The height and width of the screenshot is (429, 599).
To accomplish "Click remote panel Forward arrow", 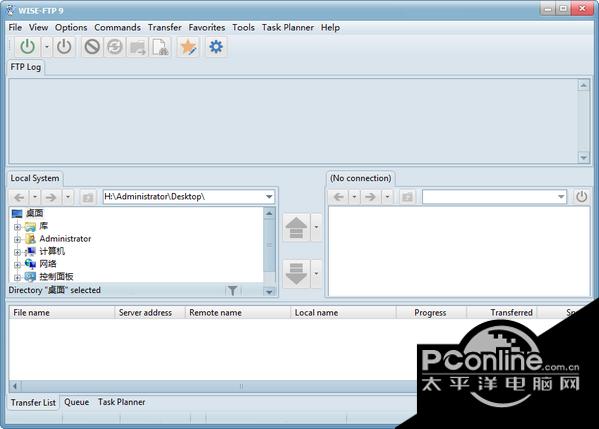I will [370, 197].
